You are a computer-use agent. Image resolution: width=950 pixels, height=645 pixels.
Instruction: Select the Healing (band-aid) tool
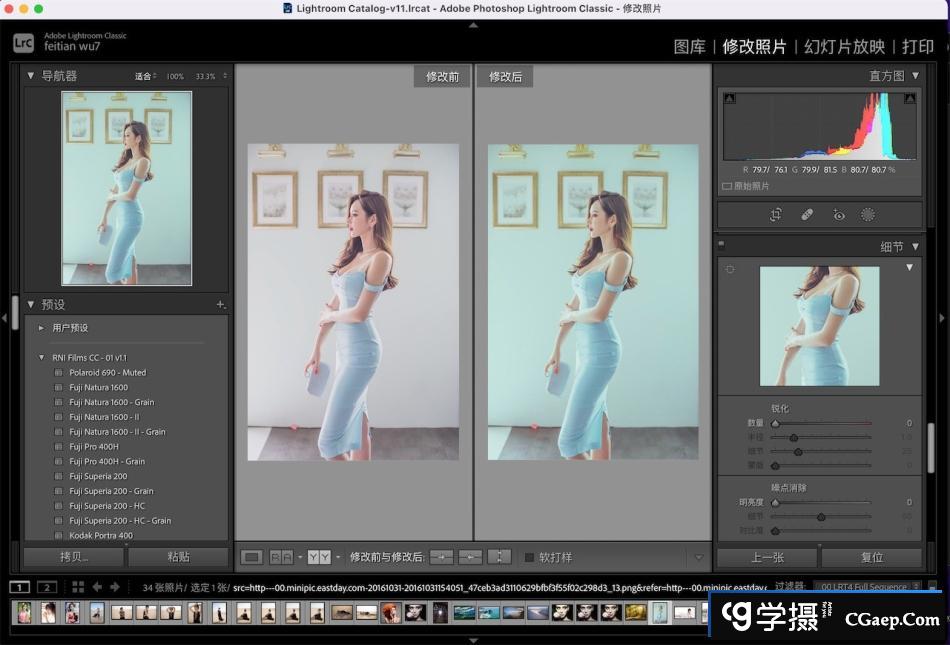[x=807, y=214]
